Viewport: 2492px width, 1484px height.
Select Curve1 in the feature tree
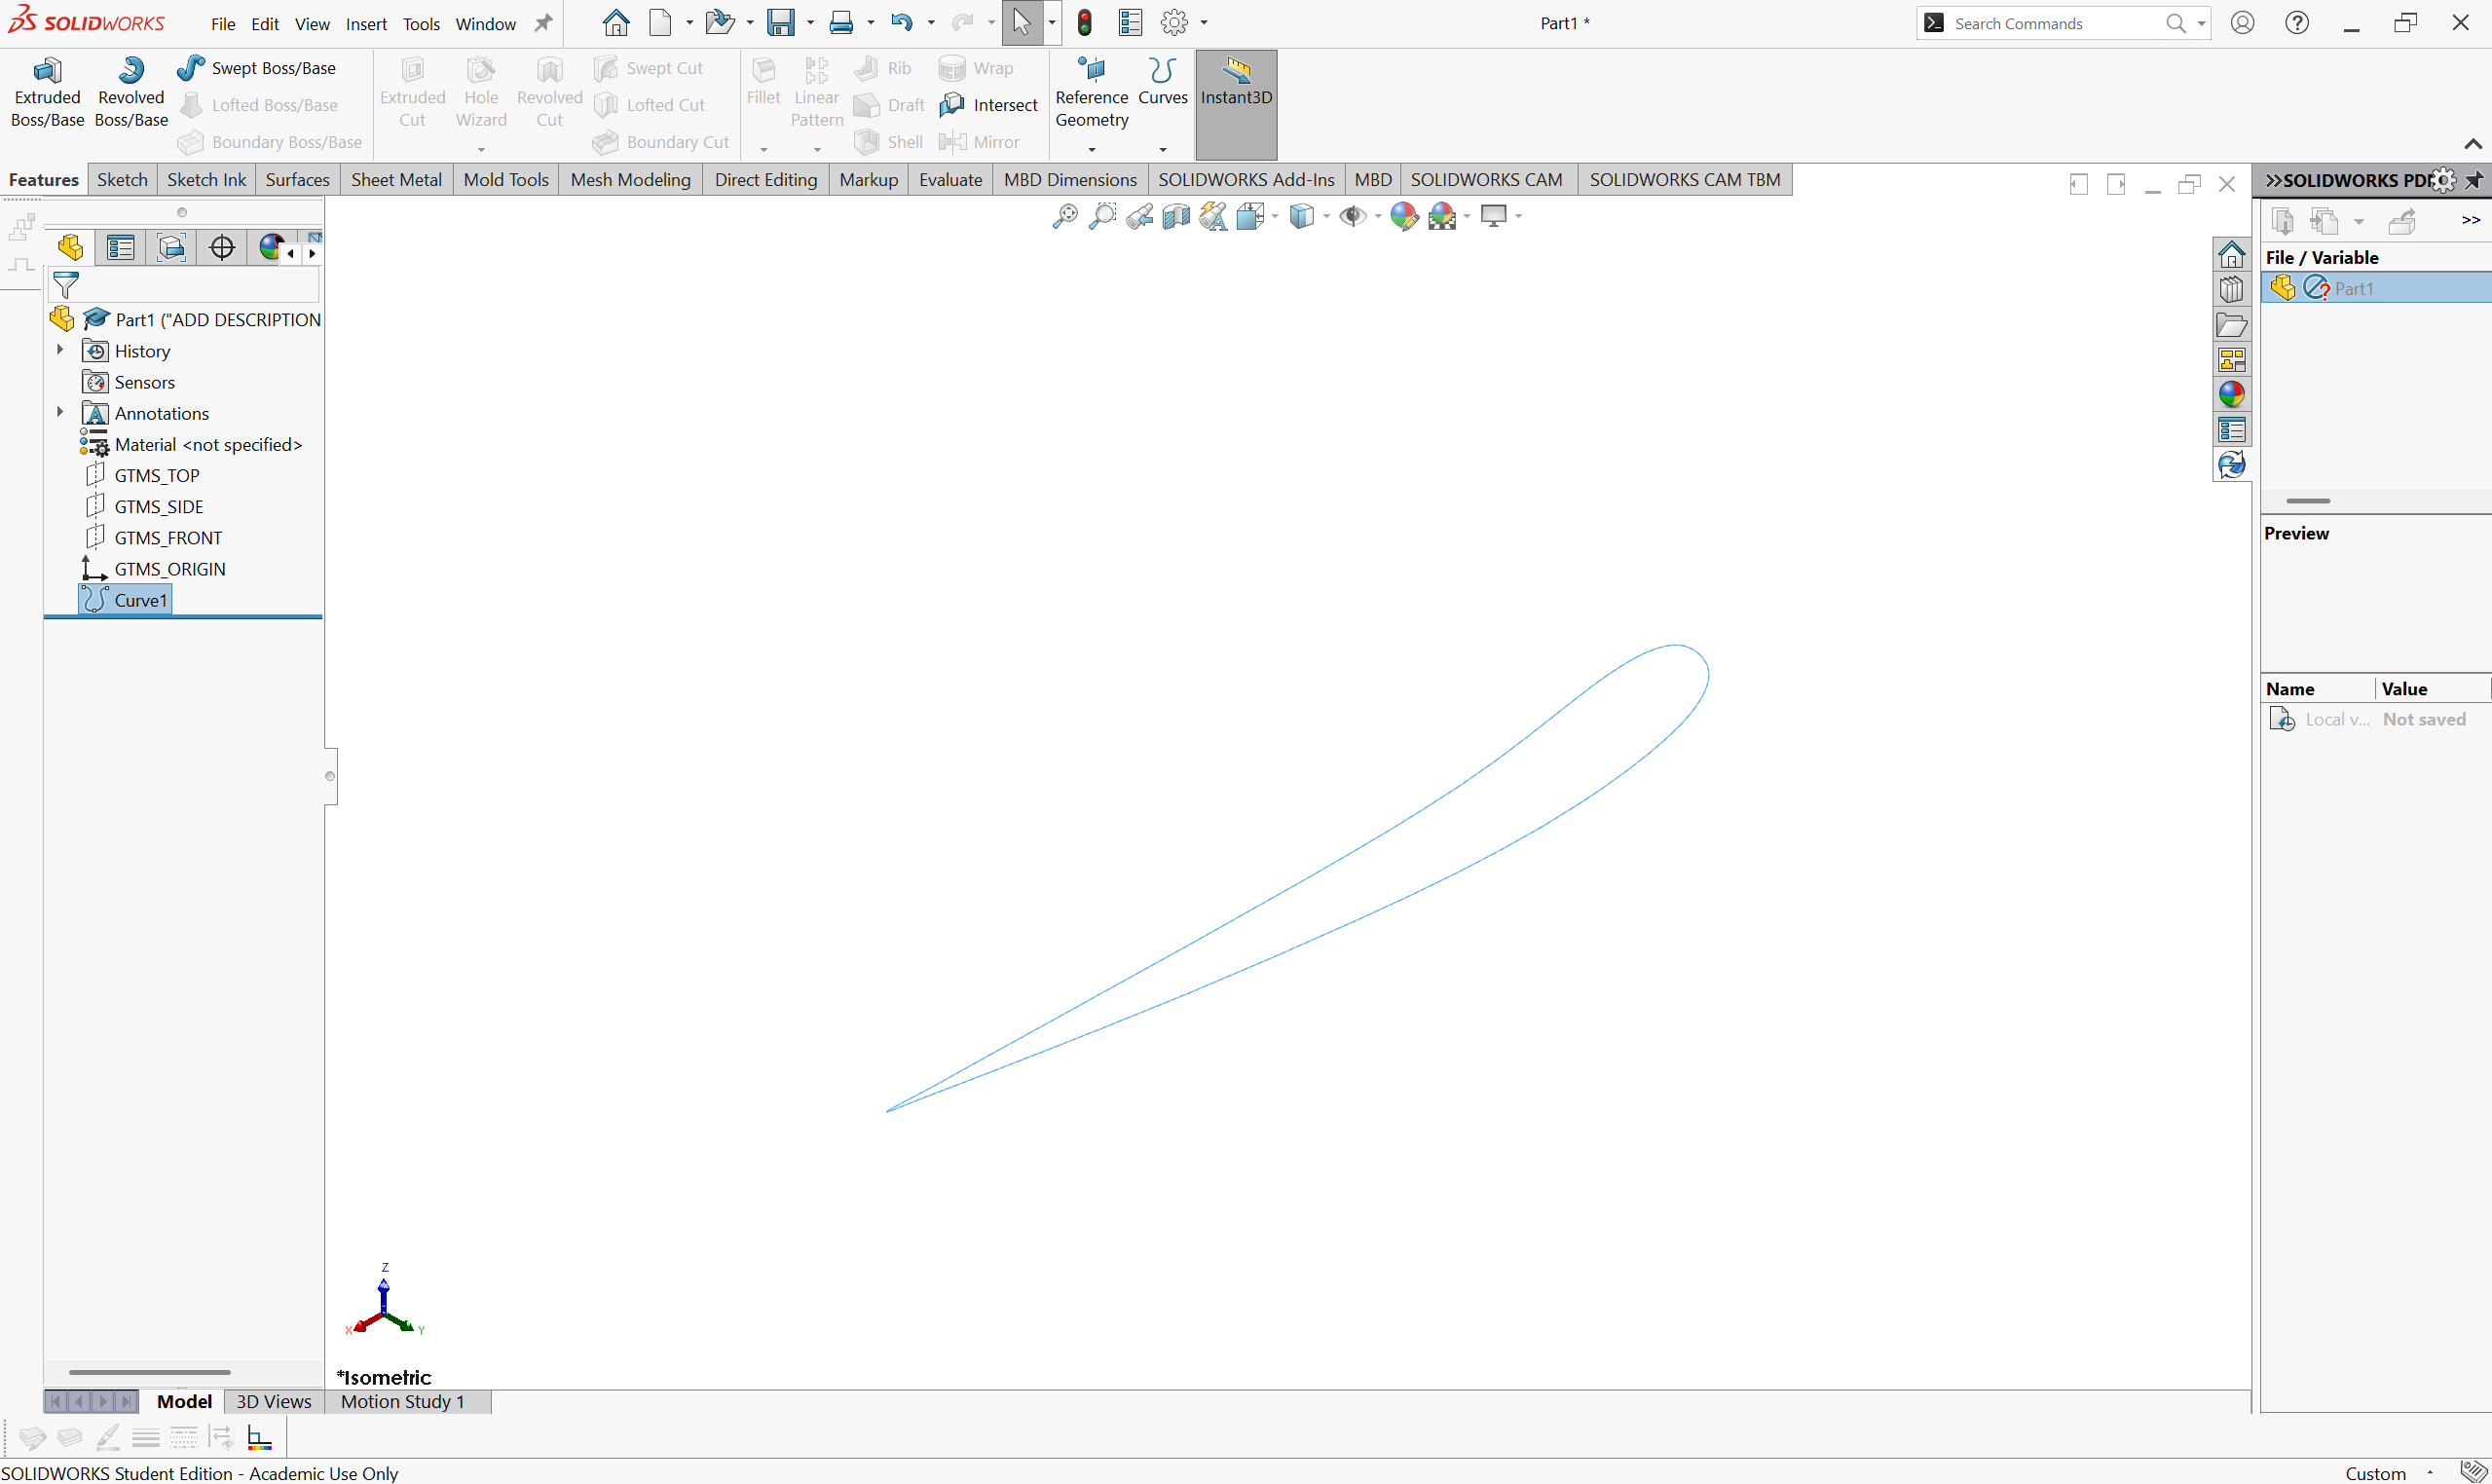[x=140, y=600]
